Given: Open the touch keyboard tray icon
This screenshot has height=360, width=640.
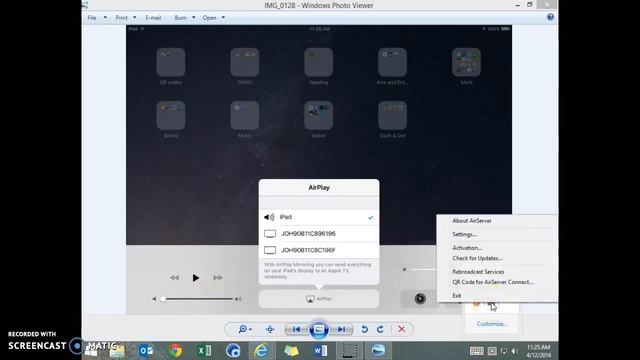Looking at the screenshot, I should [x=476, y=351].
